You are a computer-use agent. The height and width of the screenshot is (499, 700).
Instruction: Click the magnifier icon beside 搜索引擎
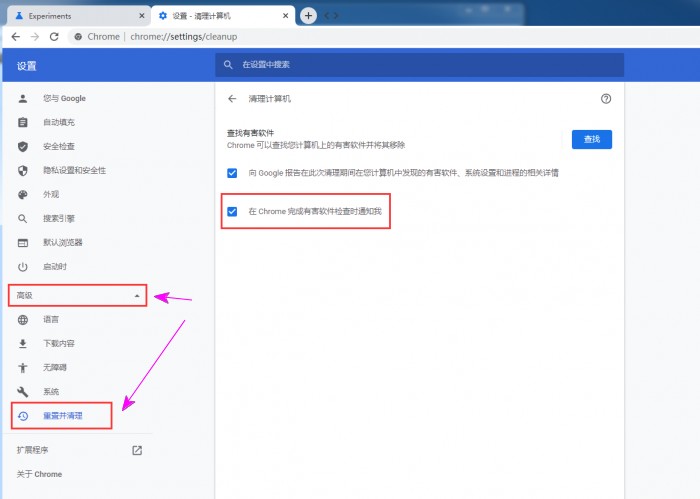click(x=23, y=219)
